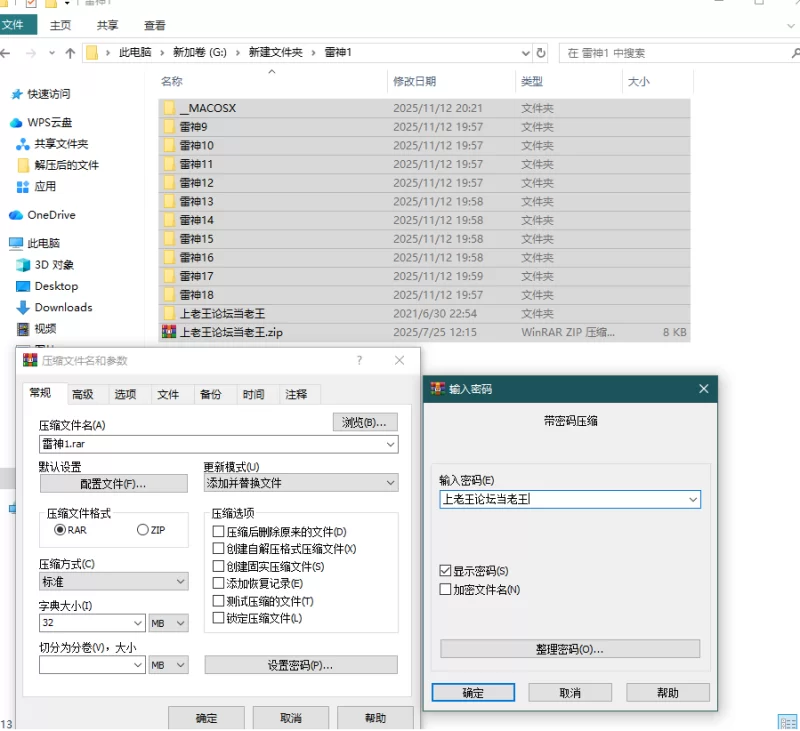Click the __MACOSX folder icon
Viewport: 800px width, 731px height.
pyautogui.click(x=169, y=108)
